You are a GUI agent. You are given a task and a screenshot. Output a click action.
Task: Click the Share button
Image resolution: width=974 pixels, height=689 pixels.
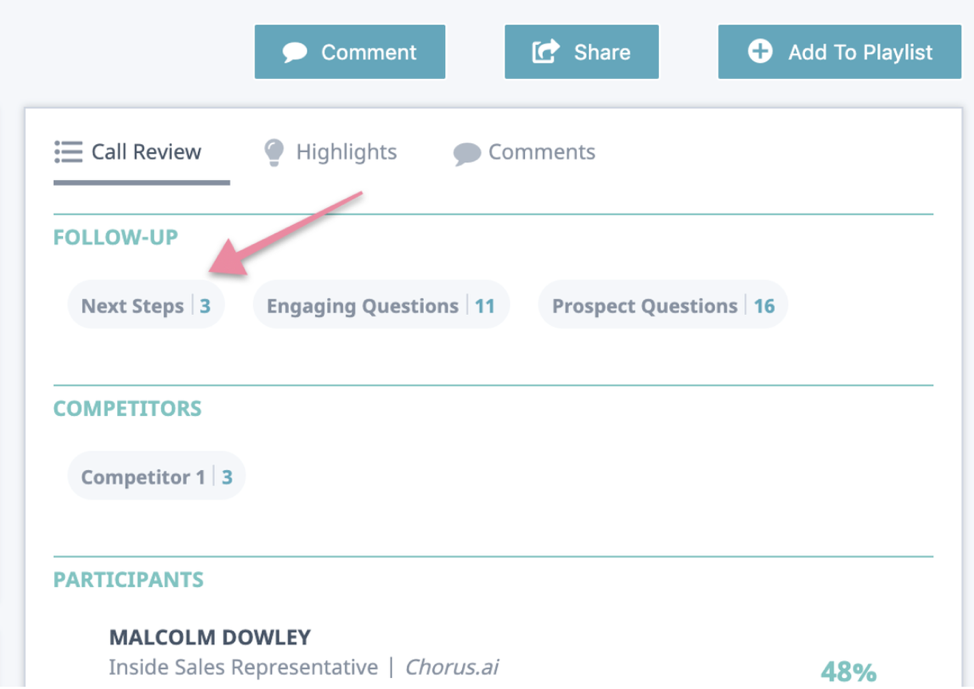click(581, 52)
